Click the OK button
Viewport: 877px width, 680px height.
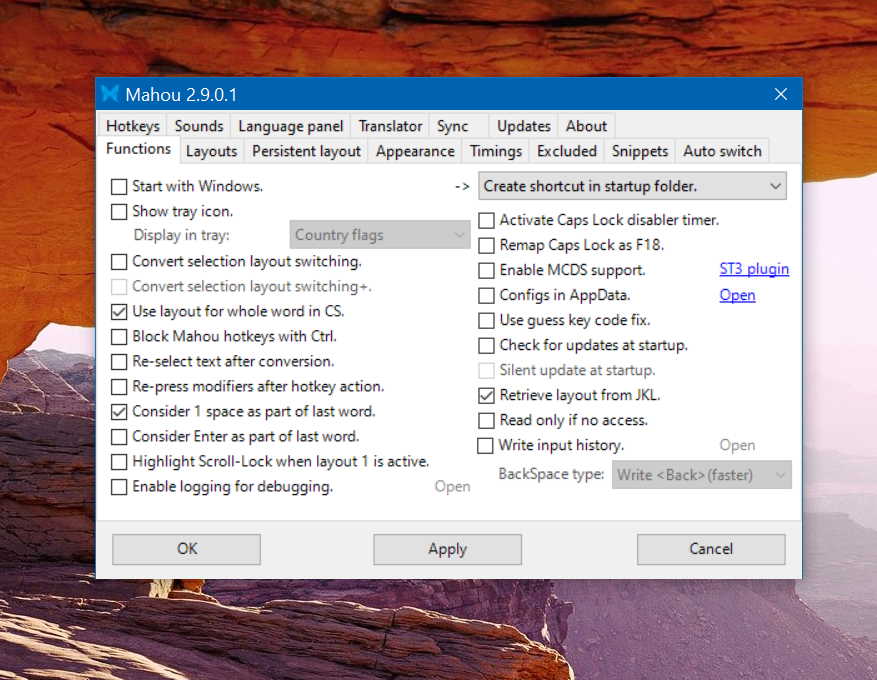click(x=187, y=549)
